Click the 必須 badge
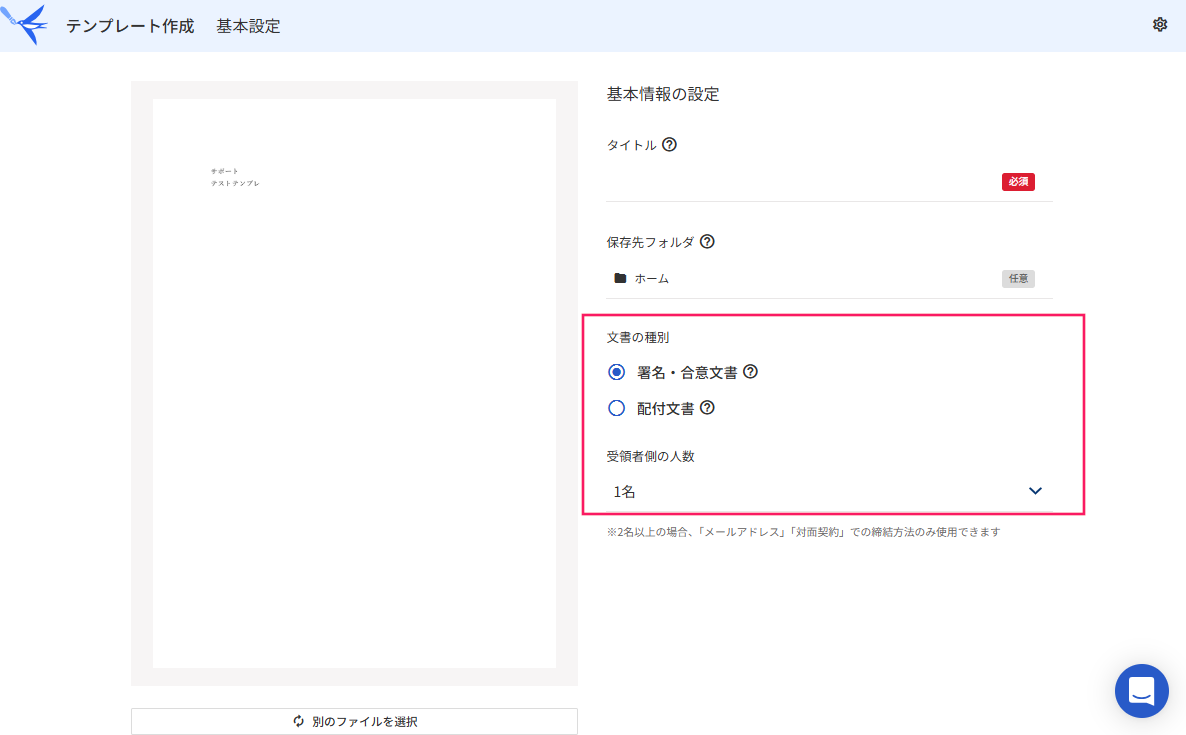Viewport: 1186px width, 735px height. click(1018, 182)
